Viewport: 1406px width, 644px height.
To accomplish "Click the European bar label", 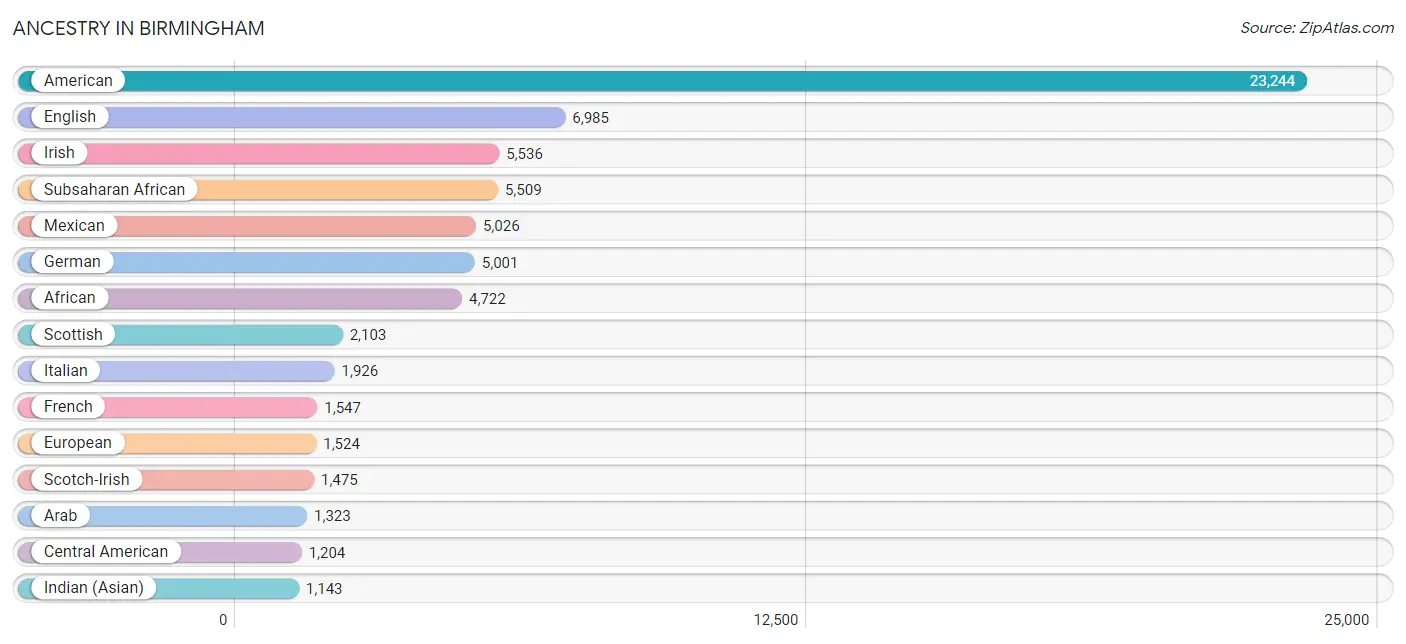I will (x=78, y=443).
